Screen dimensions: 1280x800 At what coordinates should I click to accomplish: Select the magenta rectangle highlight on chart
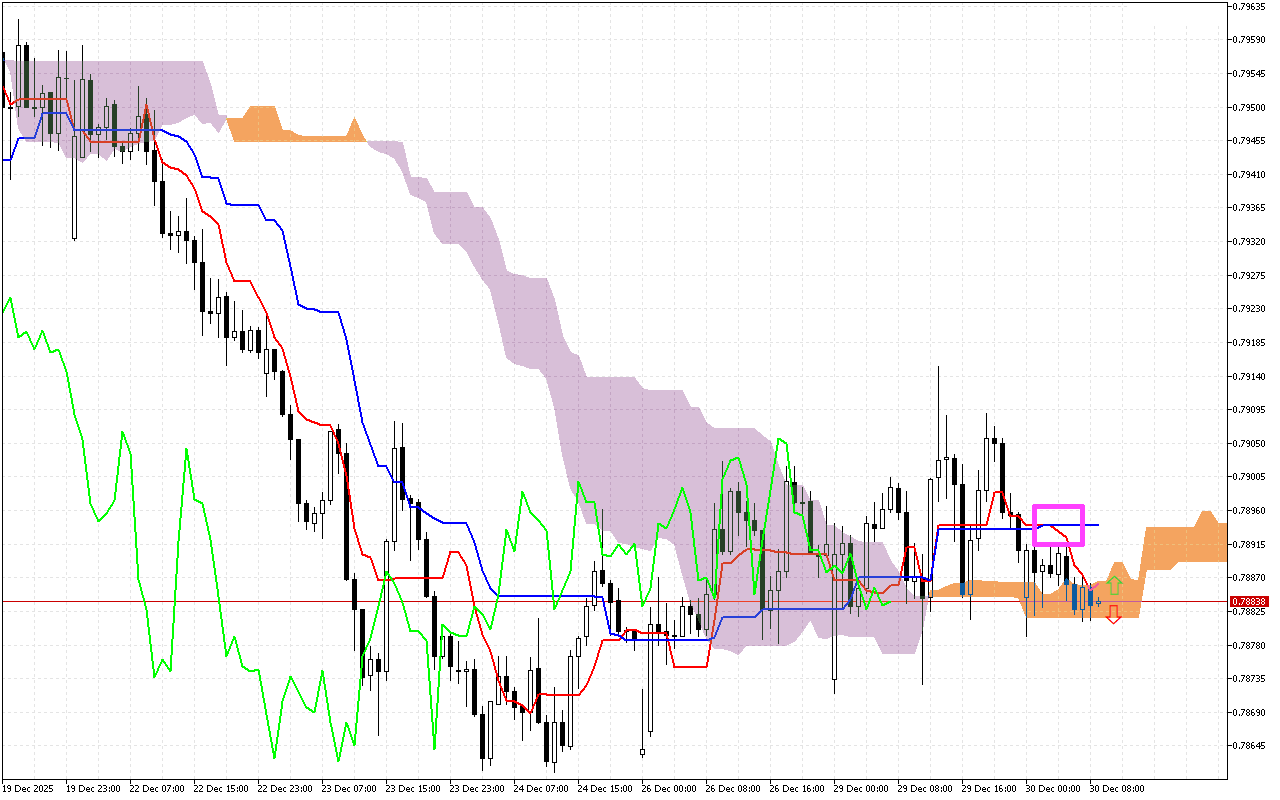[x=1058, y=525]
